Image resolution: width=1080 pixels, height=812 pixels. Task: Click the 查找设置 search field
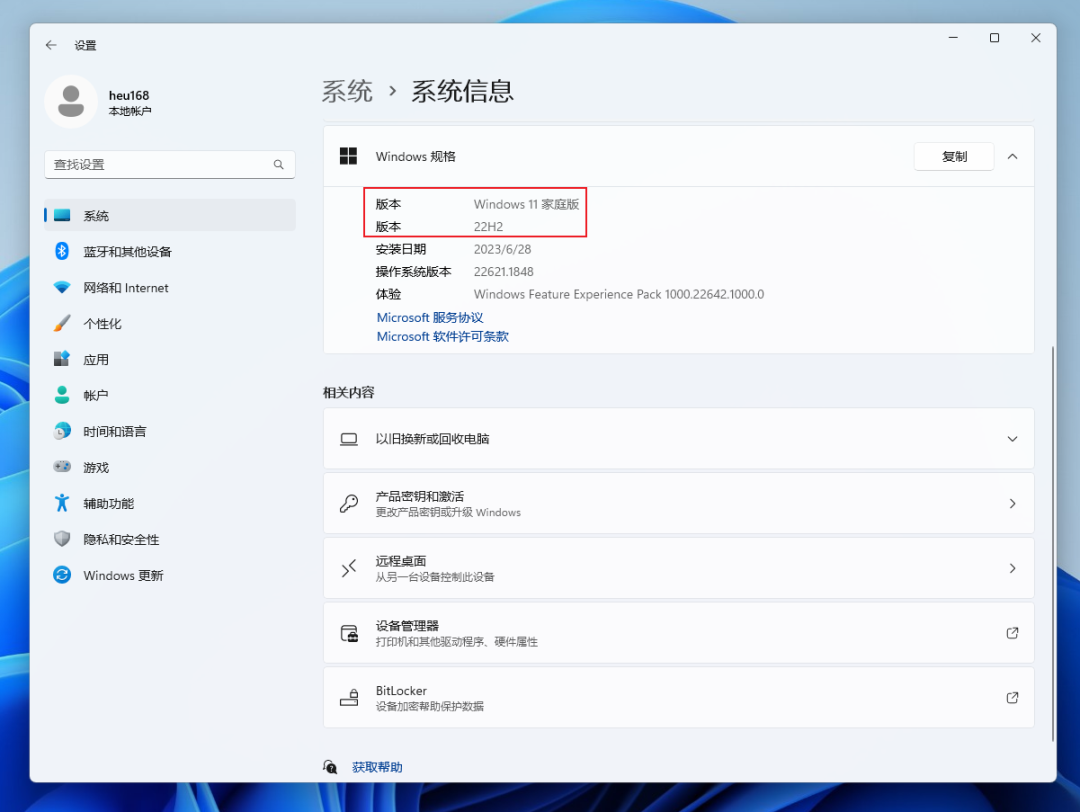click(170, 165)
